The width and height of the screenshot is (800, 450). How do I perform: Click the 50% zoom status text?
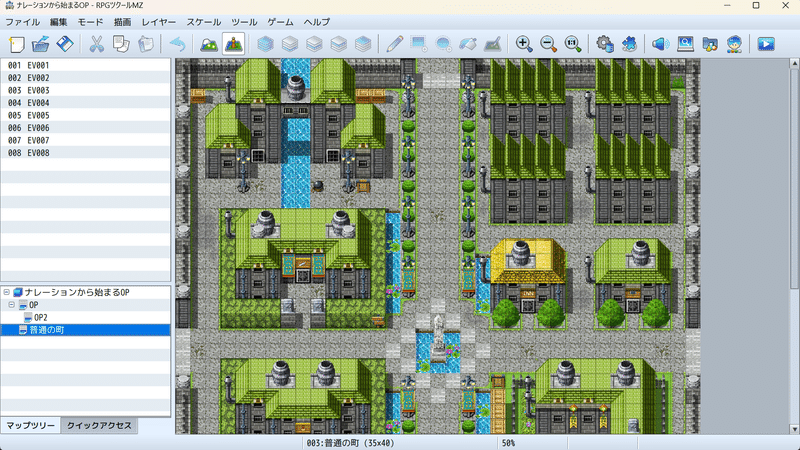tap(508, 443)
